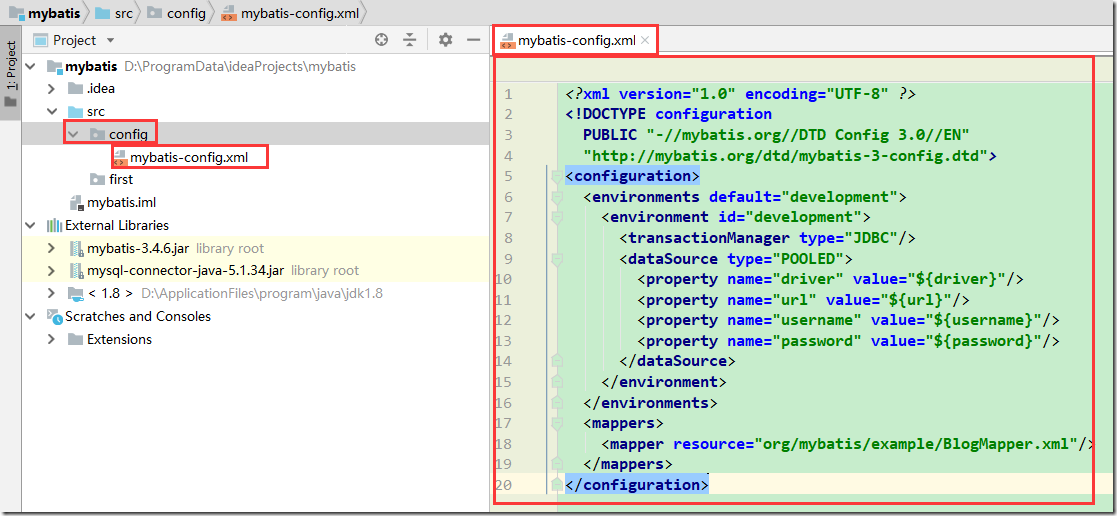The height and width of the screenshot is (516, 1117).
Task: Click fold end marker on line 20
Action: point(557,485)
